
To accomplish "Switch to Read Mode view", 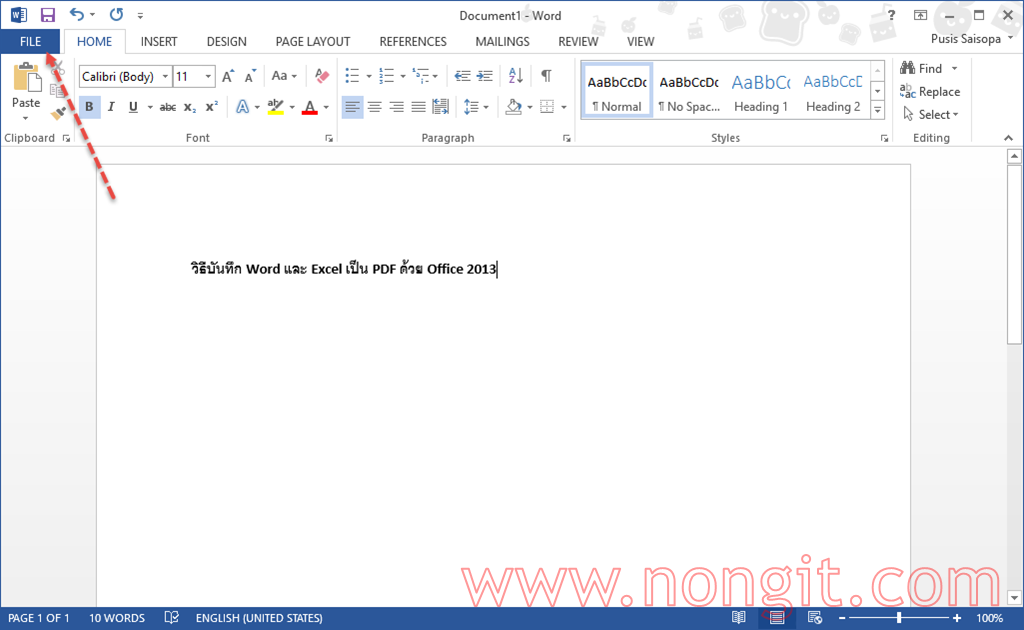I will click(x=739, y=618).
